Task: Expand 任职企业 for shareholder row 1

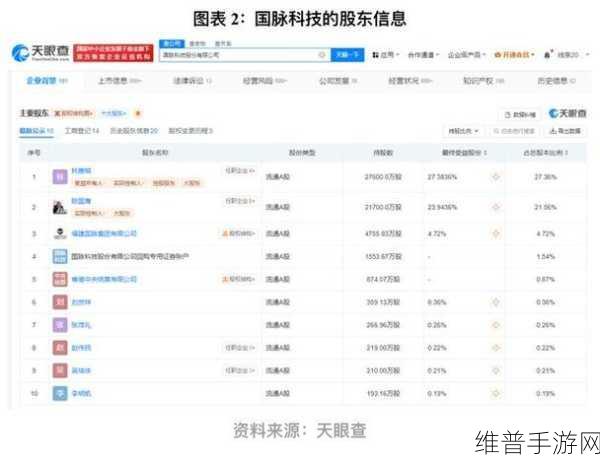Action: pyautogui.click(x=240, y=171)
